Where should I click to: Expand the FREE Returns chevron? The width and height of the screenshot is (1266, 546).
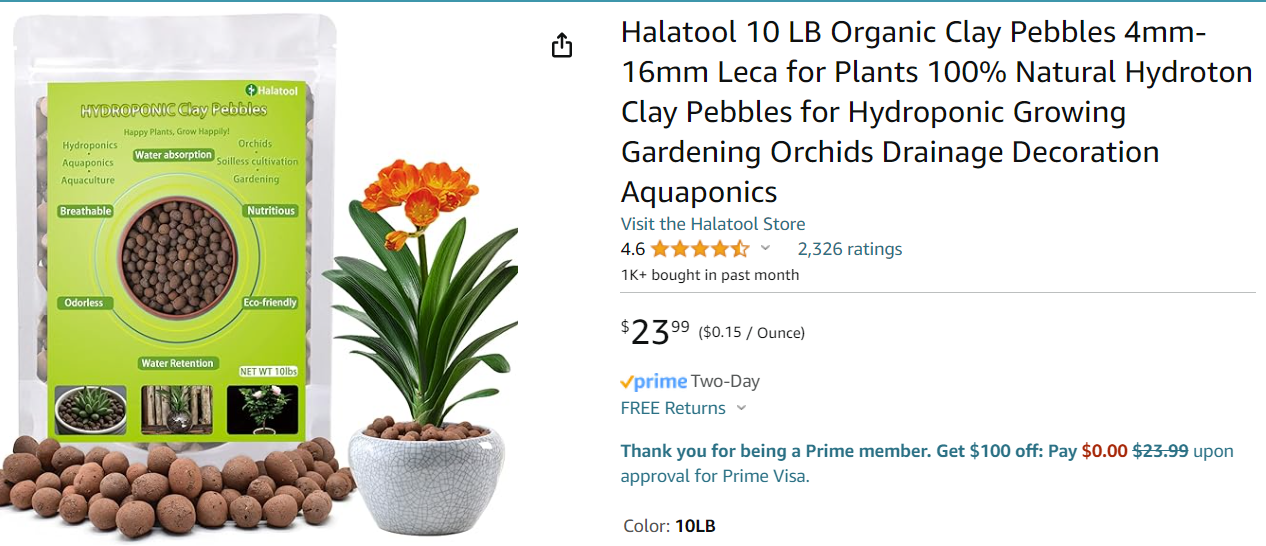(x=742, y=408)
